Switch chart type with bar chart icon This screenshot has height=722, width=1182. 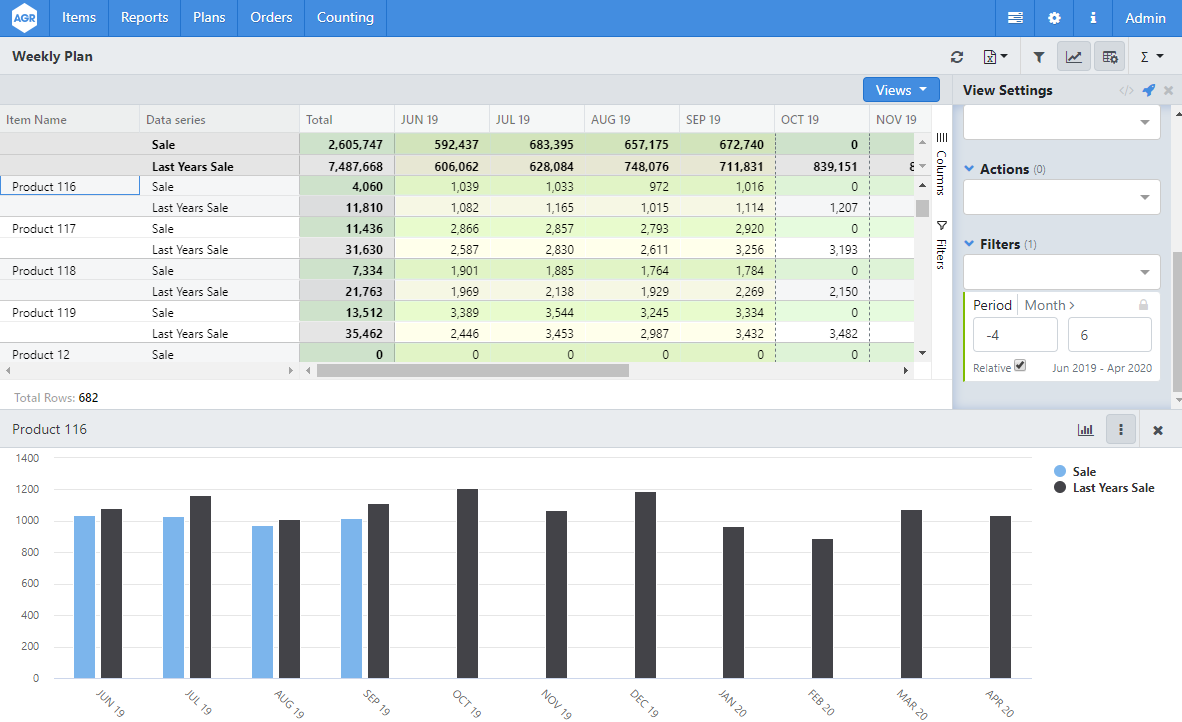coord(1085,430)
